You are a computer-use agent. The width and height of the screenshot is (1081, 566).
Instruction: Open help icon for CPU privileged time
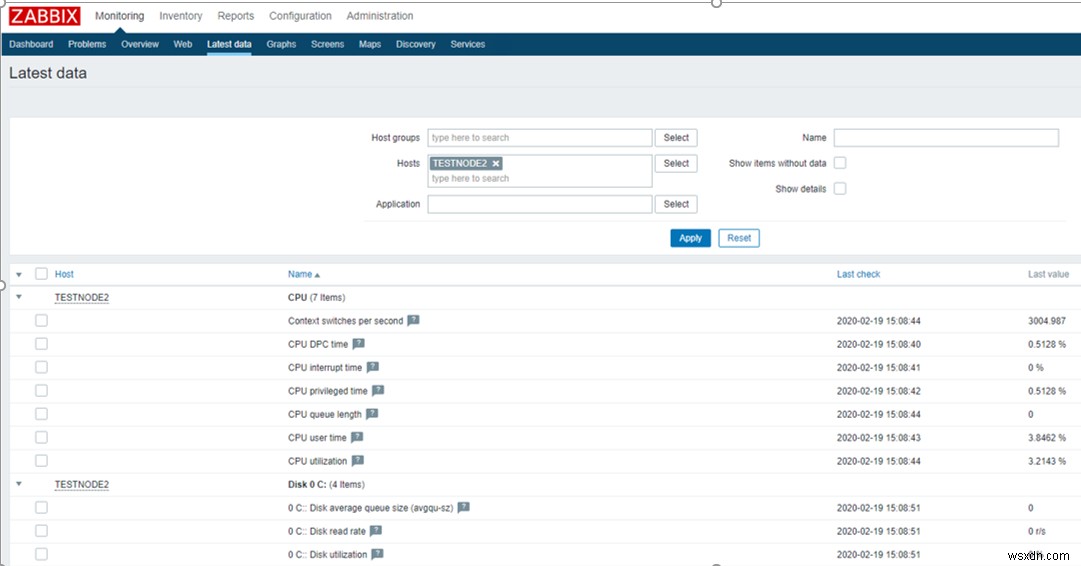coord(378,390)
